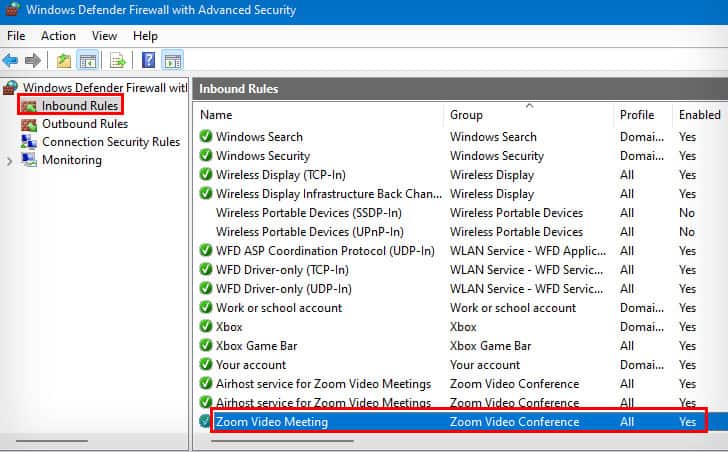Toggle the Show/Hide Console Tree icon

(87, 61)
